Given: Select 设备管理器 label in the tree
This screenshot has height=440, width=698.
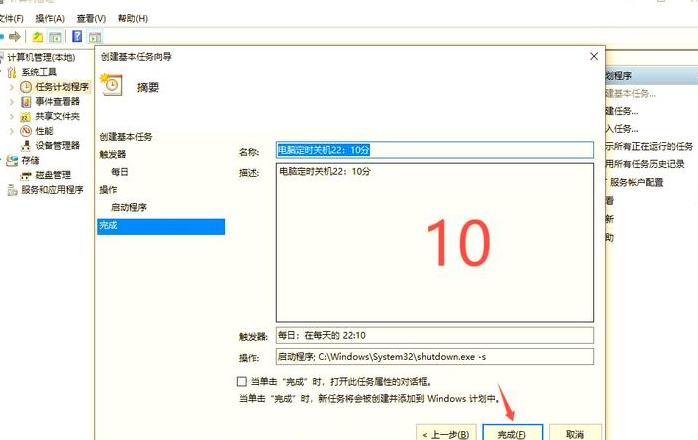Looking at the screenshot, I should click(57, 146).
